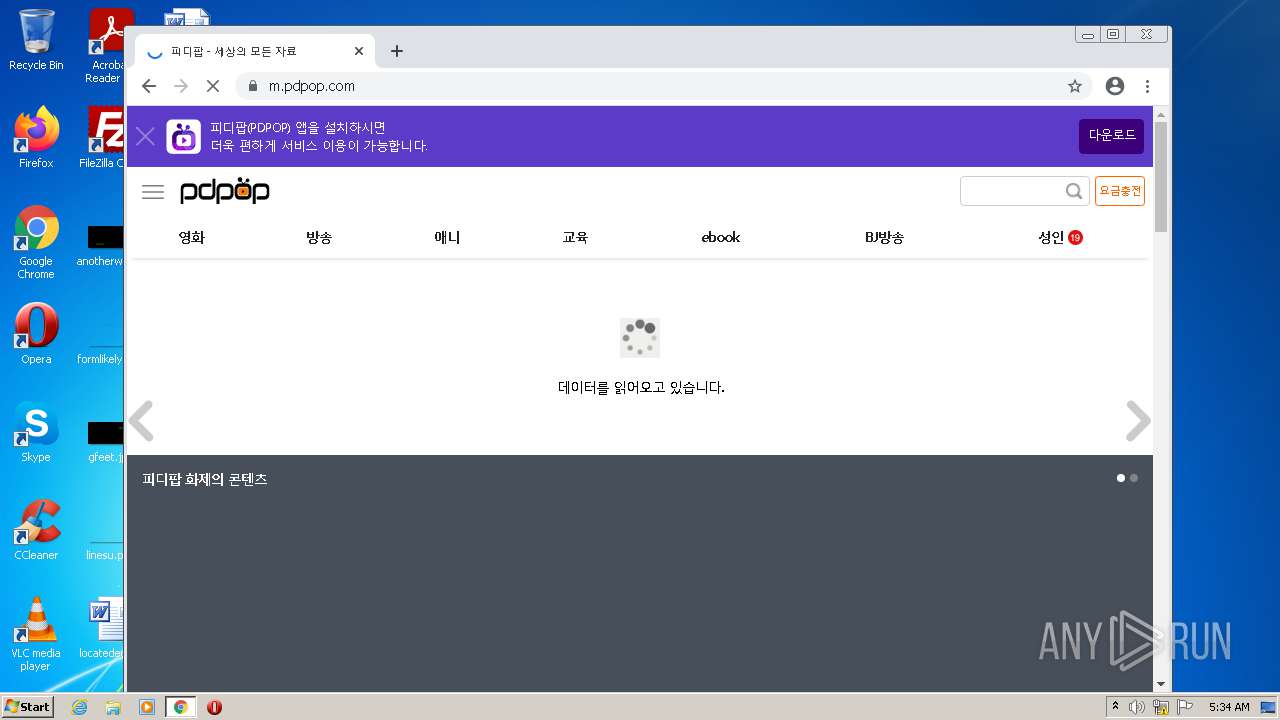Open the Windows Start menu
1280x720 pixels.
[28, 707]
